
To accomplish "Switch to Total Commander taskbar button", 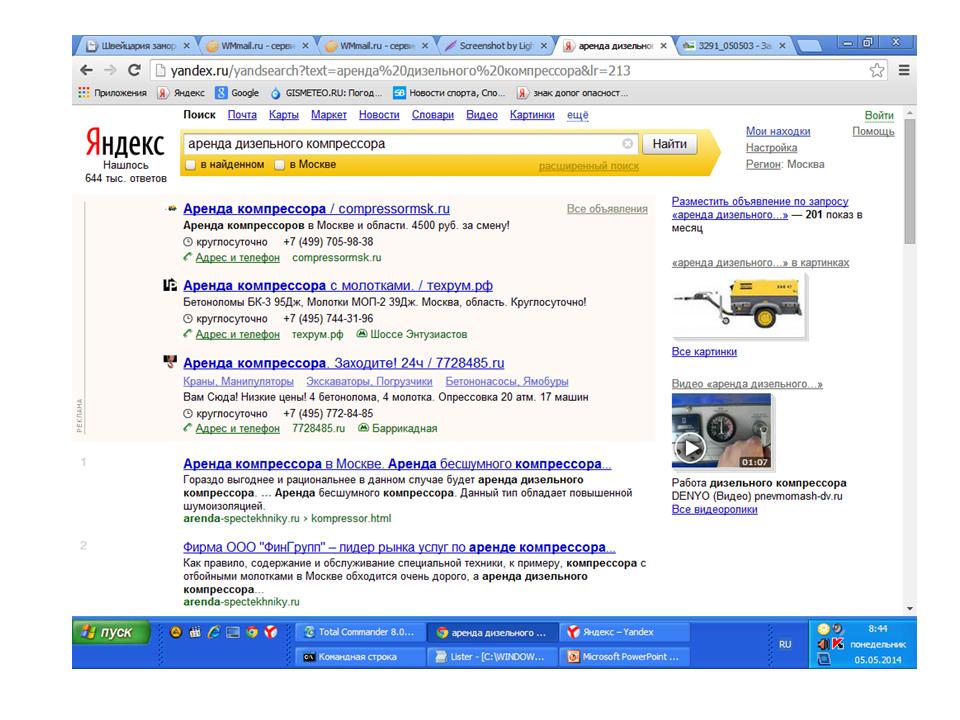I will pyautogui.click(x=359, y=632).
